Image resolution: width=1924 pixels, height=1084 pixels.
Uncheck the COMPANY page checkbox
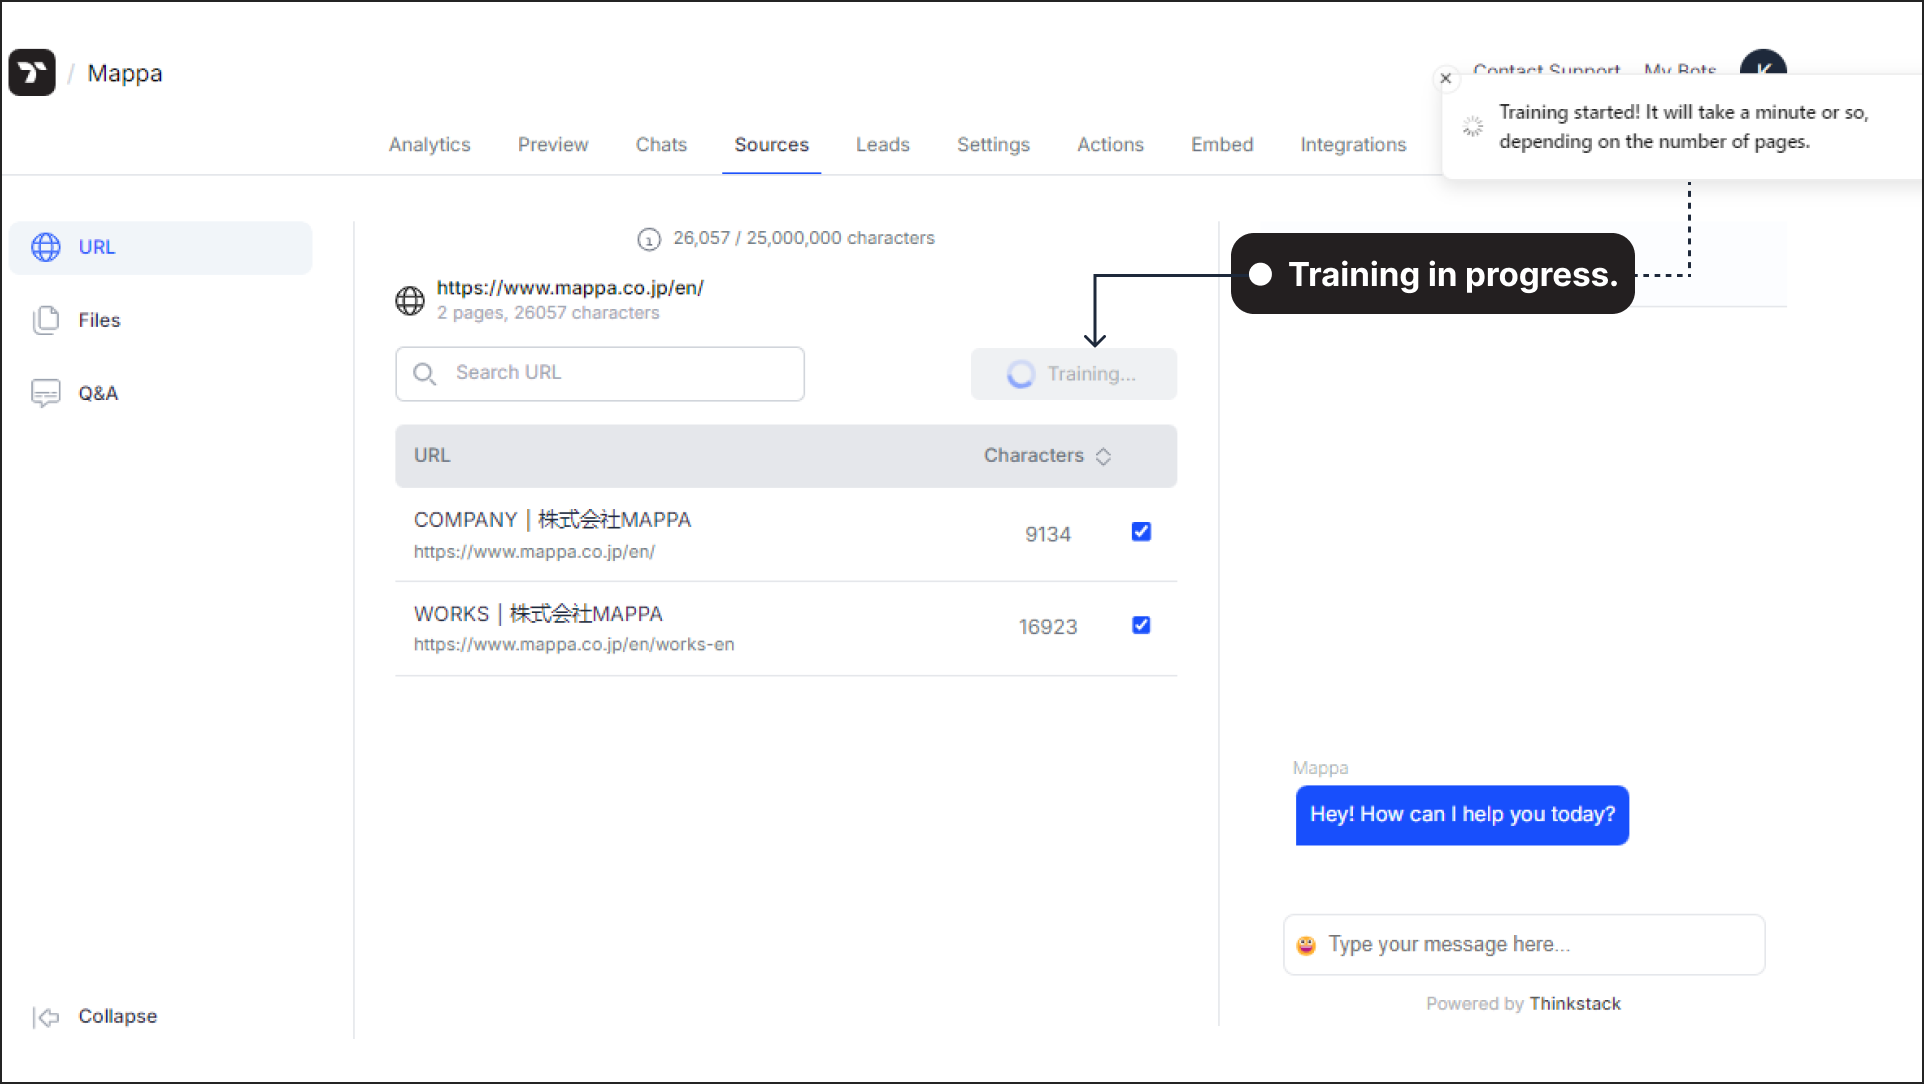(x=1141, y=532)
